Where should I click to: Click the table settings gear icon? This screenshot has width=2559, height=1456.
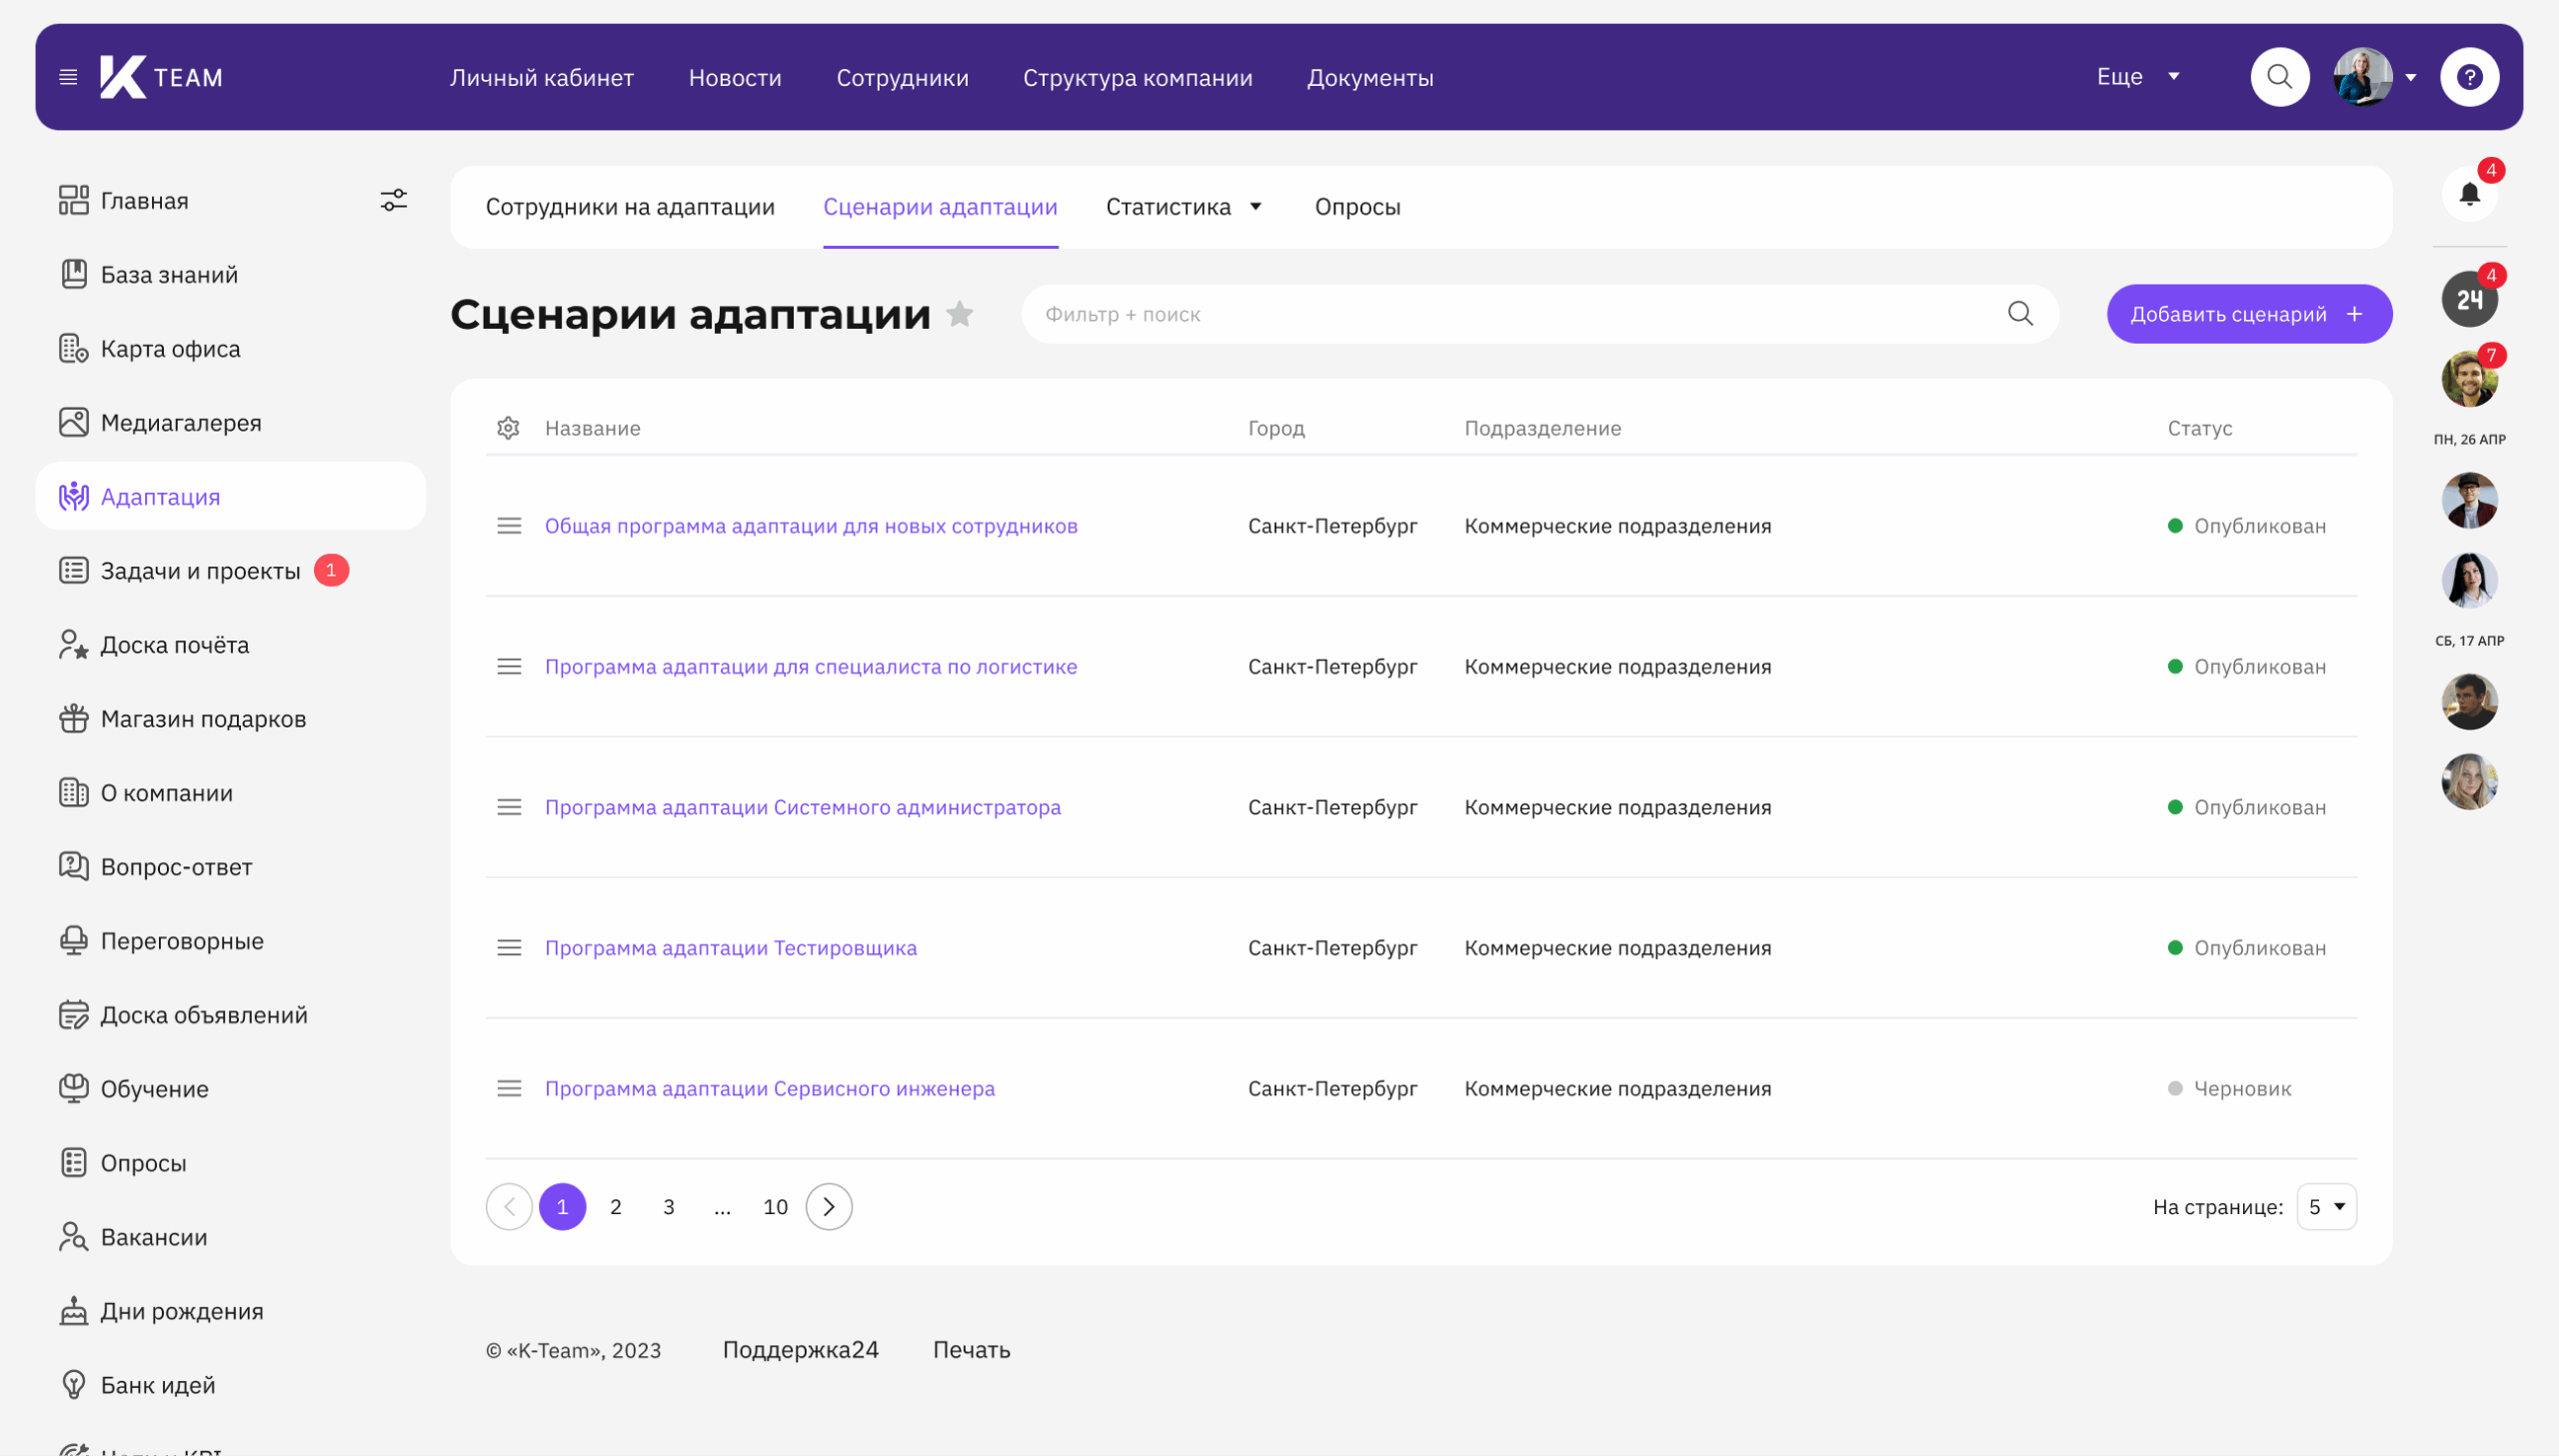point(508,428)
